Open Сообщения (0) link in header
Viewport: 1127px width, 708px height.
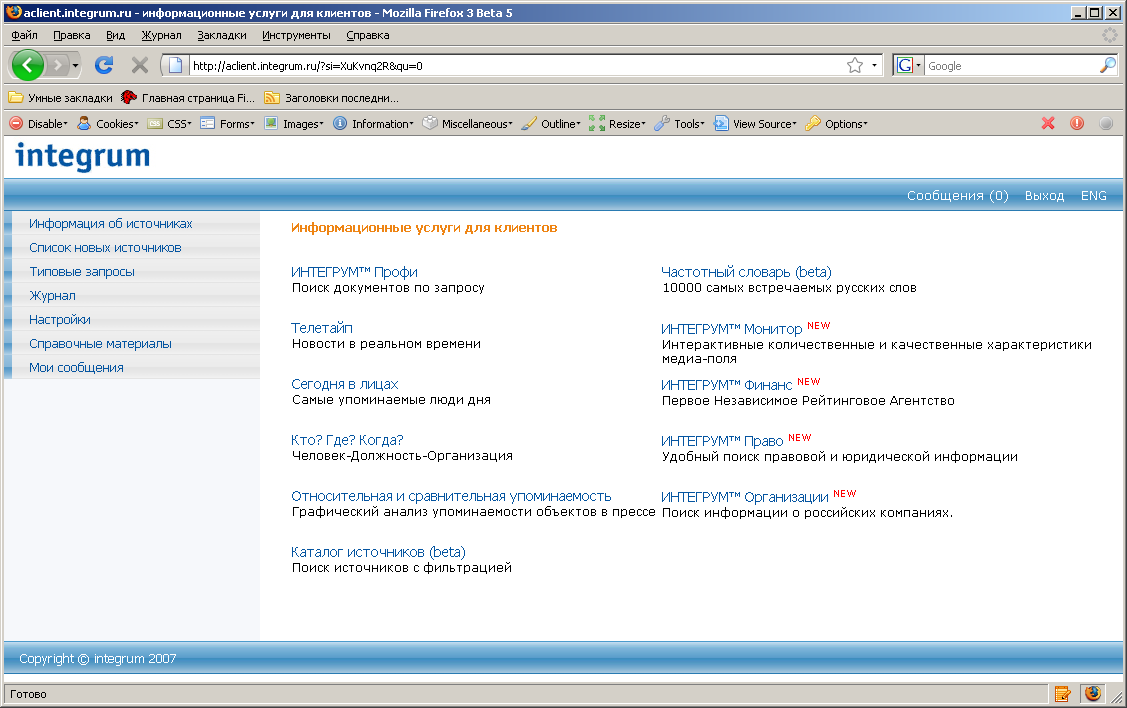[957, 196]
